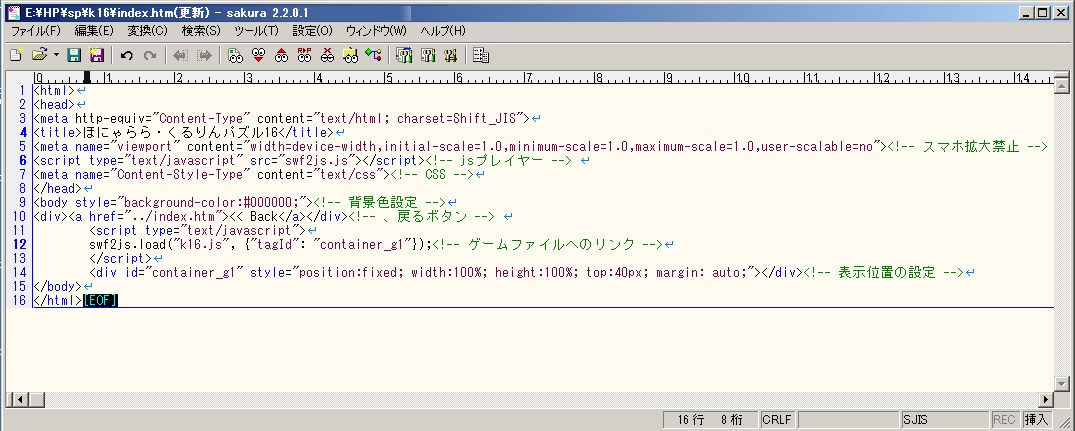
Task: Click line number 16
Action: coord(19,300)
